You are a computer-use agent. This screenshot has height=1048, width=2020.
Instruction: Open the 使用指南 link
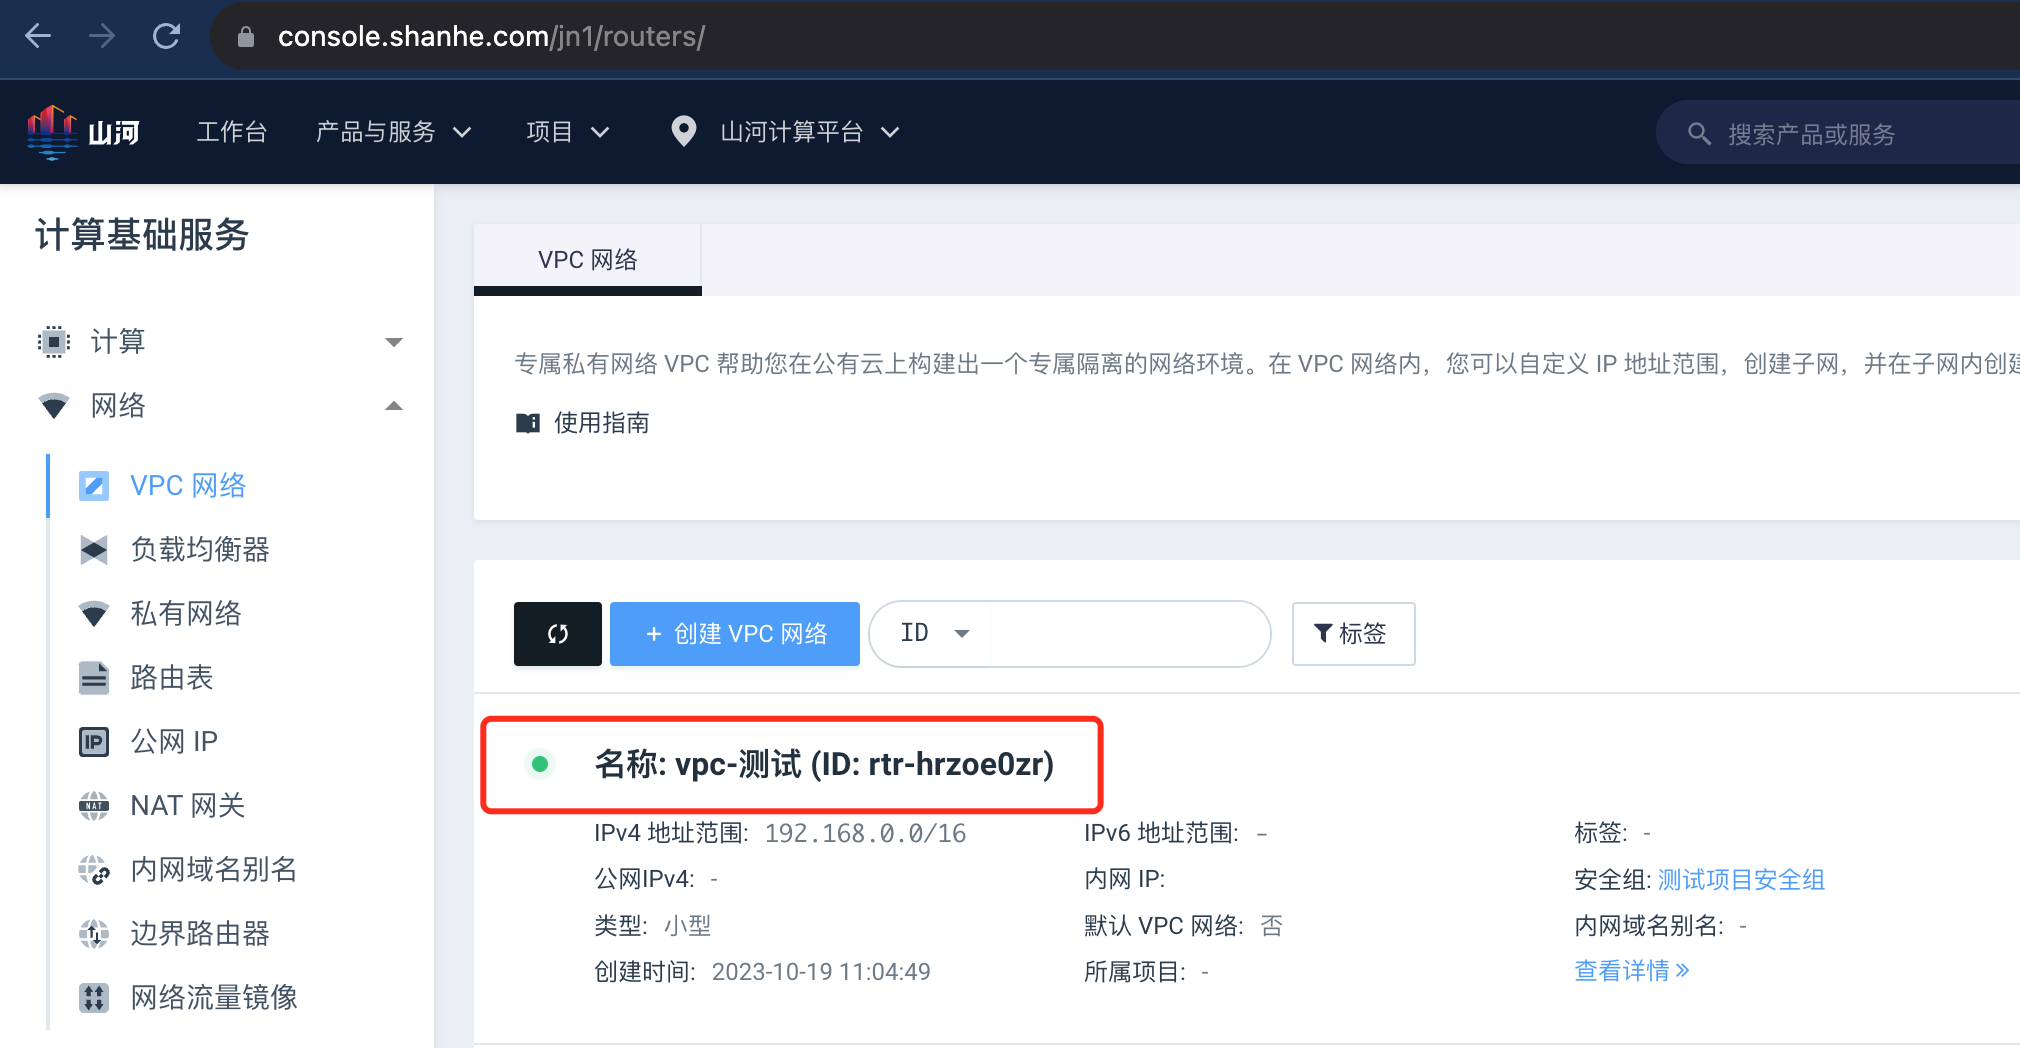[602, 423]
